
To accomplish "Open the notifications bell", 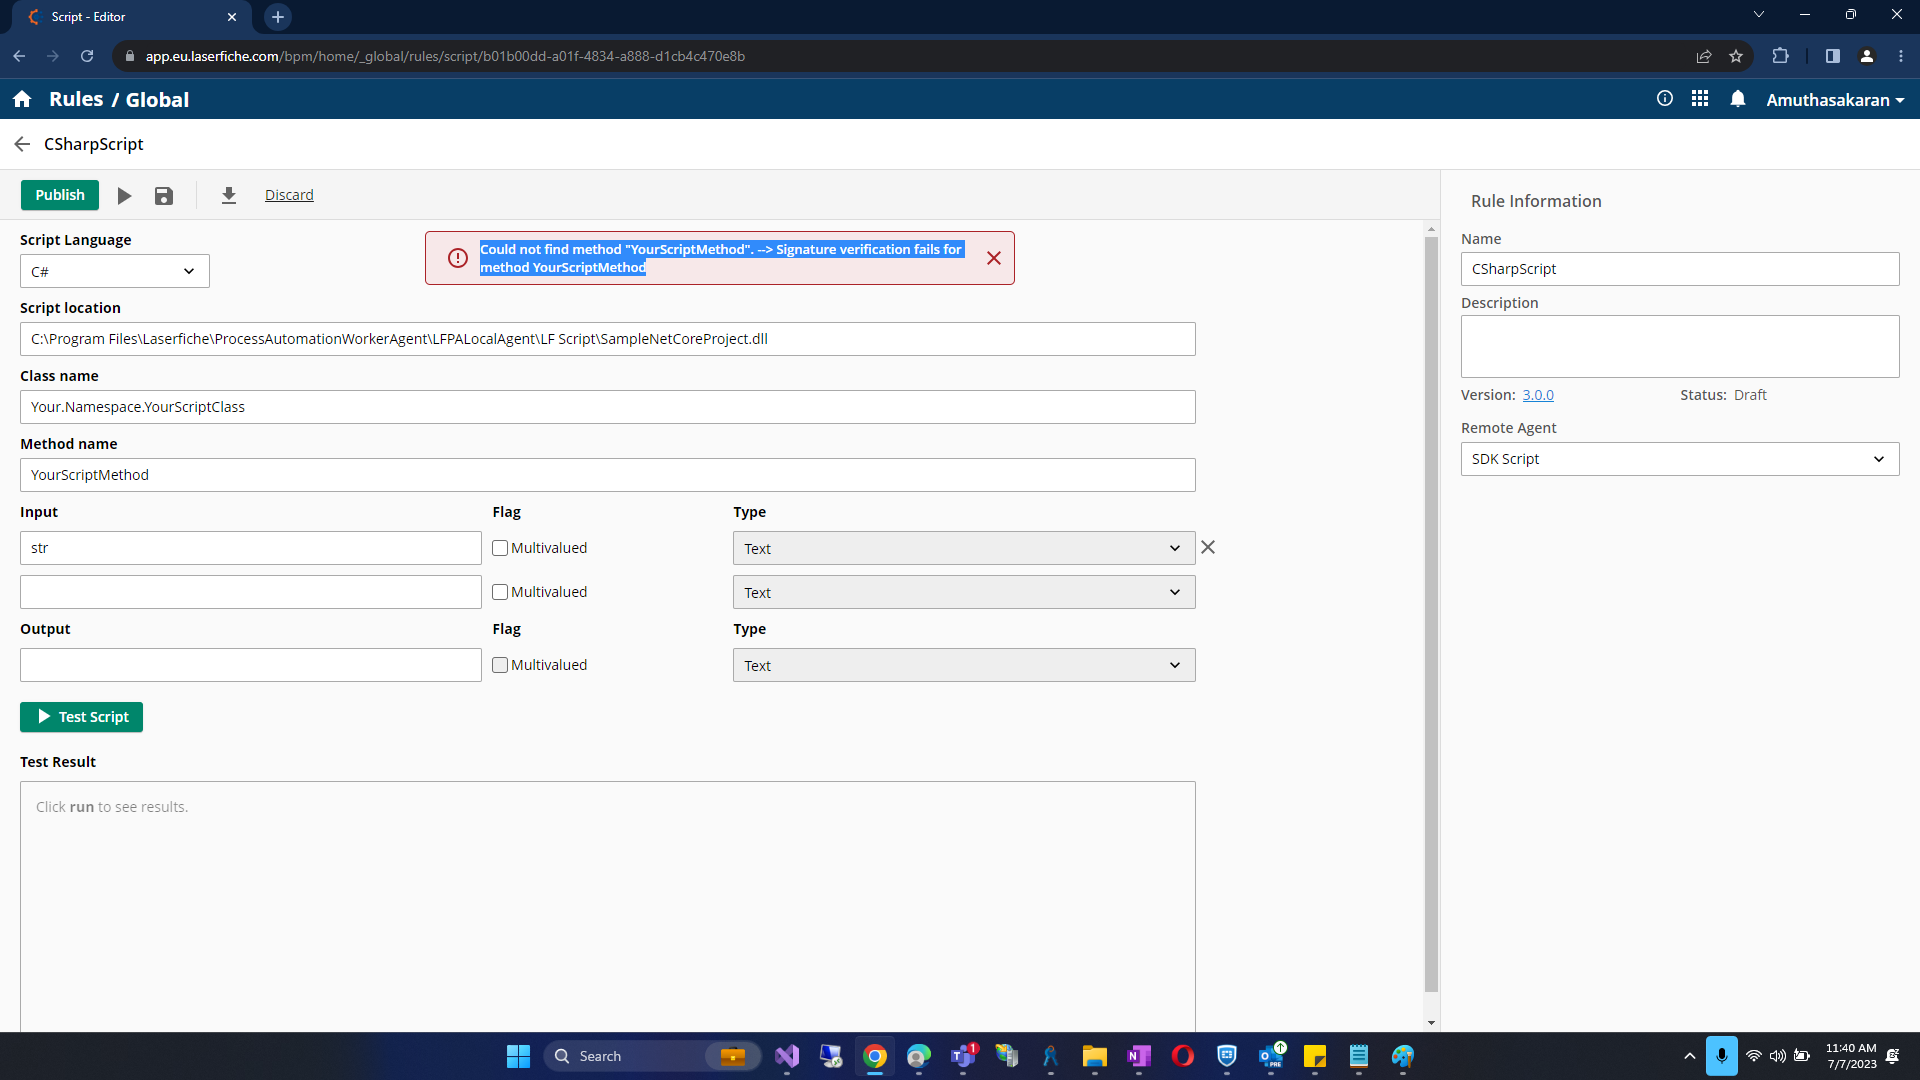I will click(1738, 99).
